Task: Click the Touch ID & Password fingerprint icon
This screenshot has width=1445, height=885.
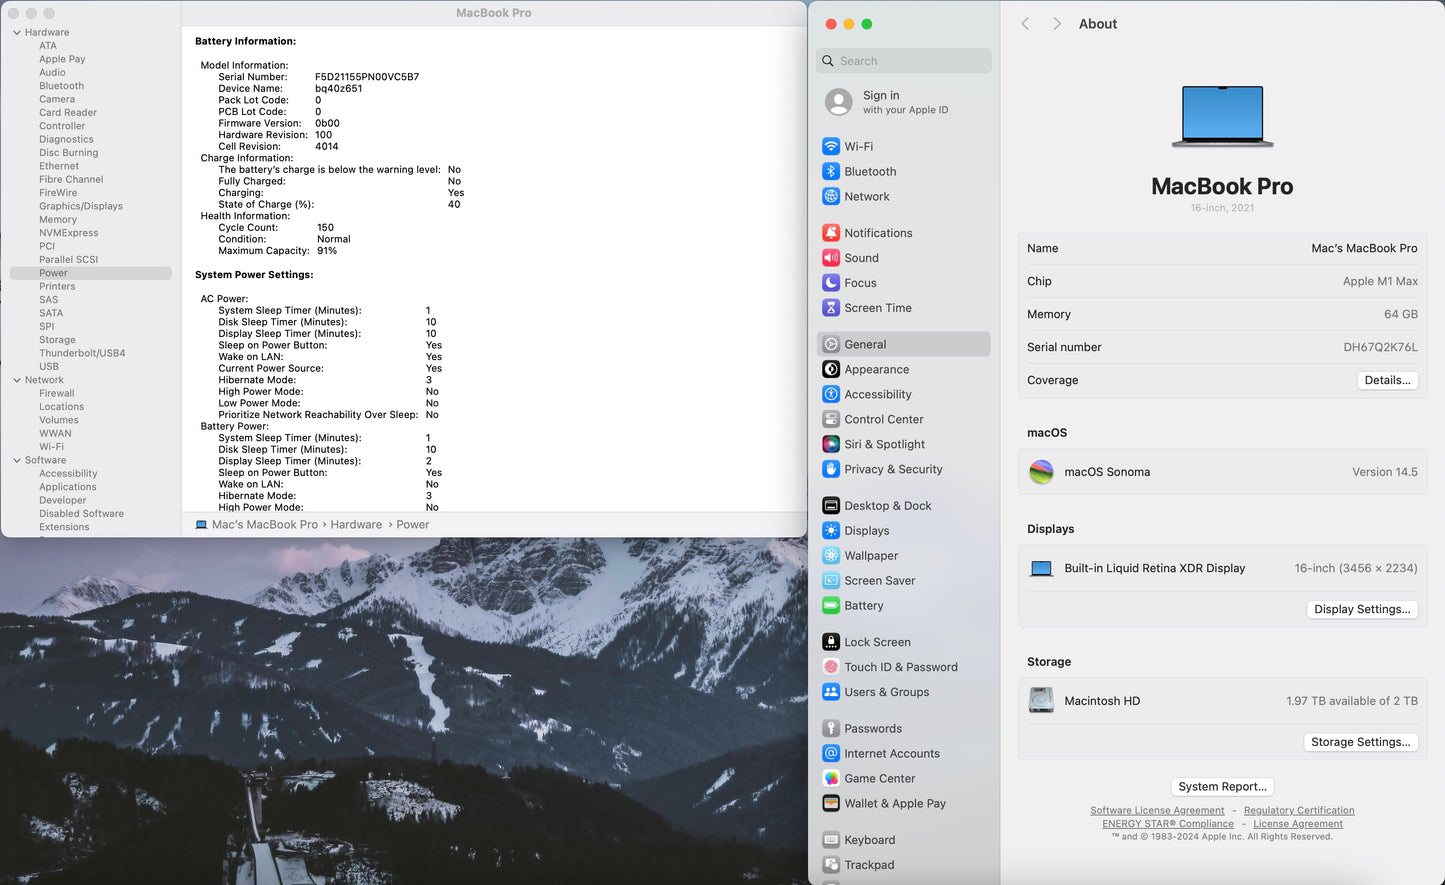Action: click(x=831, y=667)
